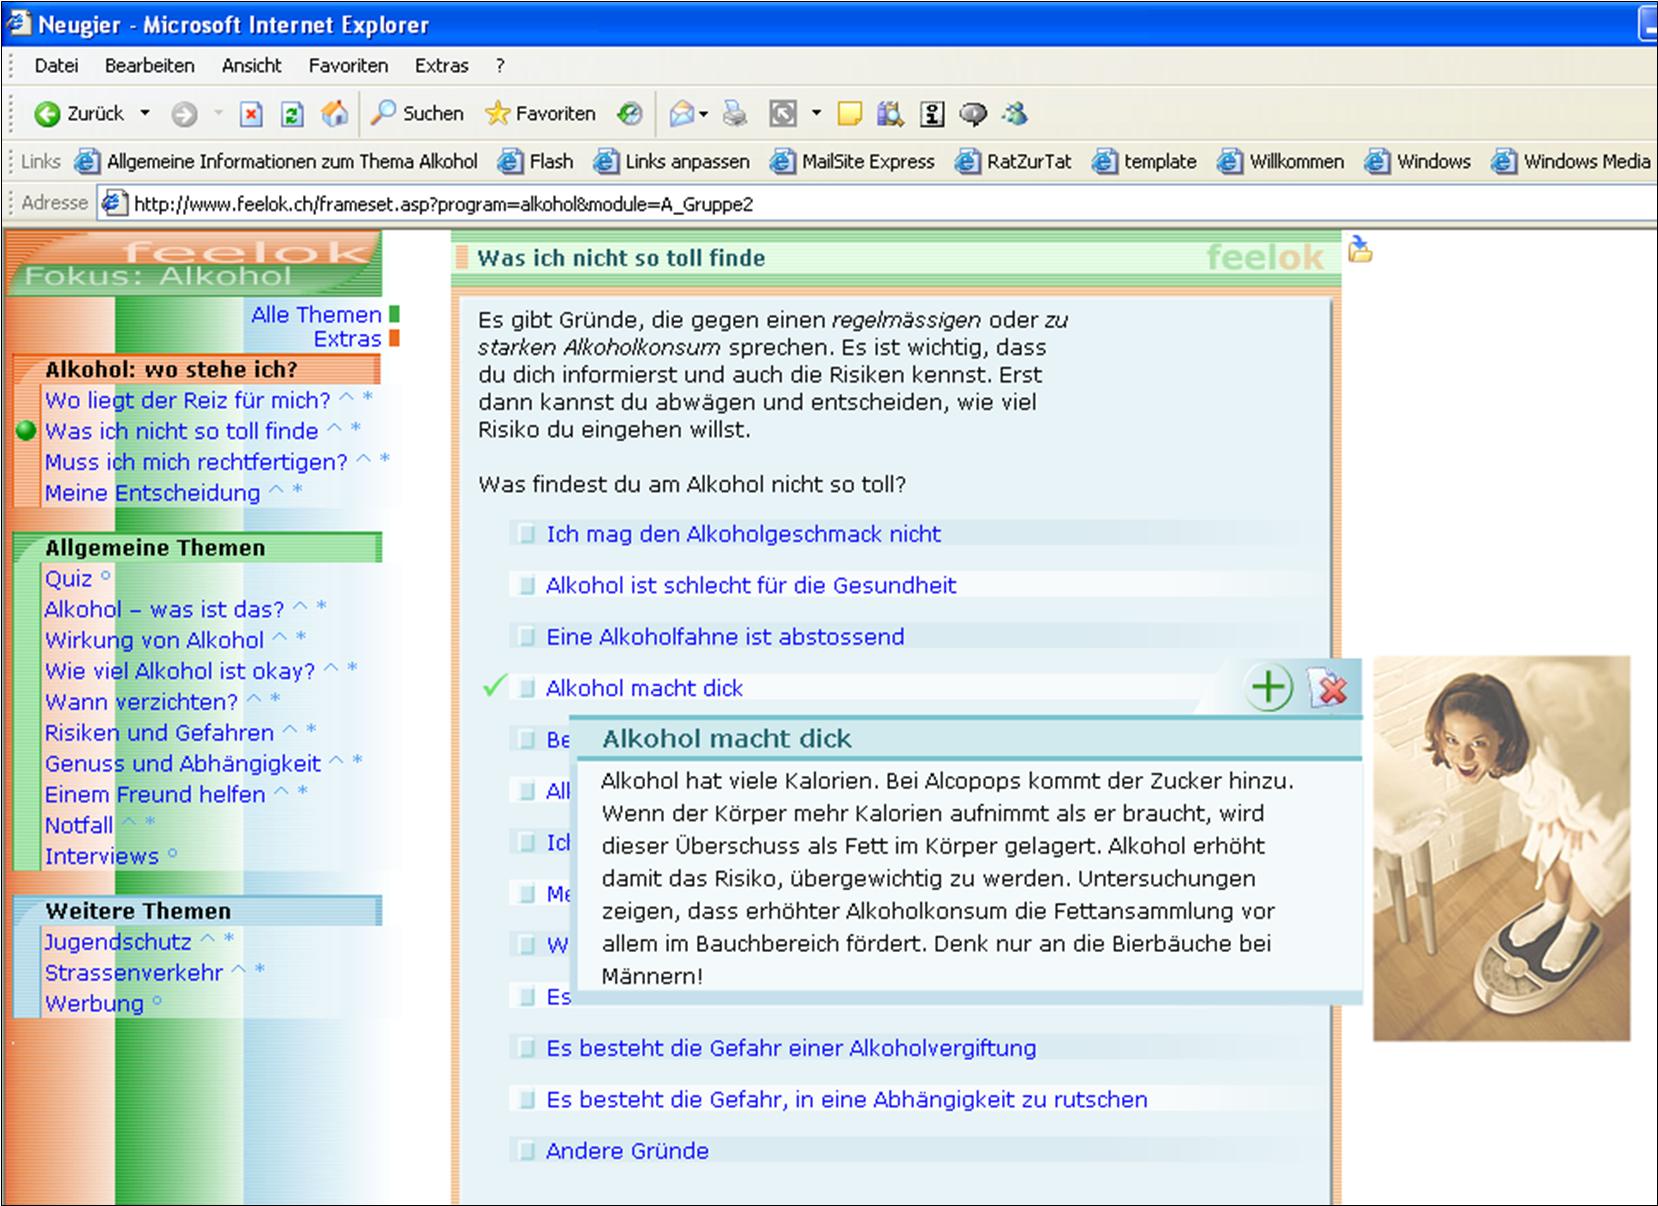Open the ? help menu
This screenshot has height=1206, width=1658.
500,66
